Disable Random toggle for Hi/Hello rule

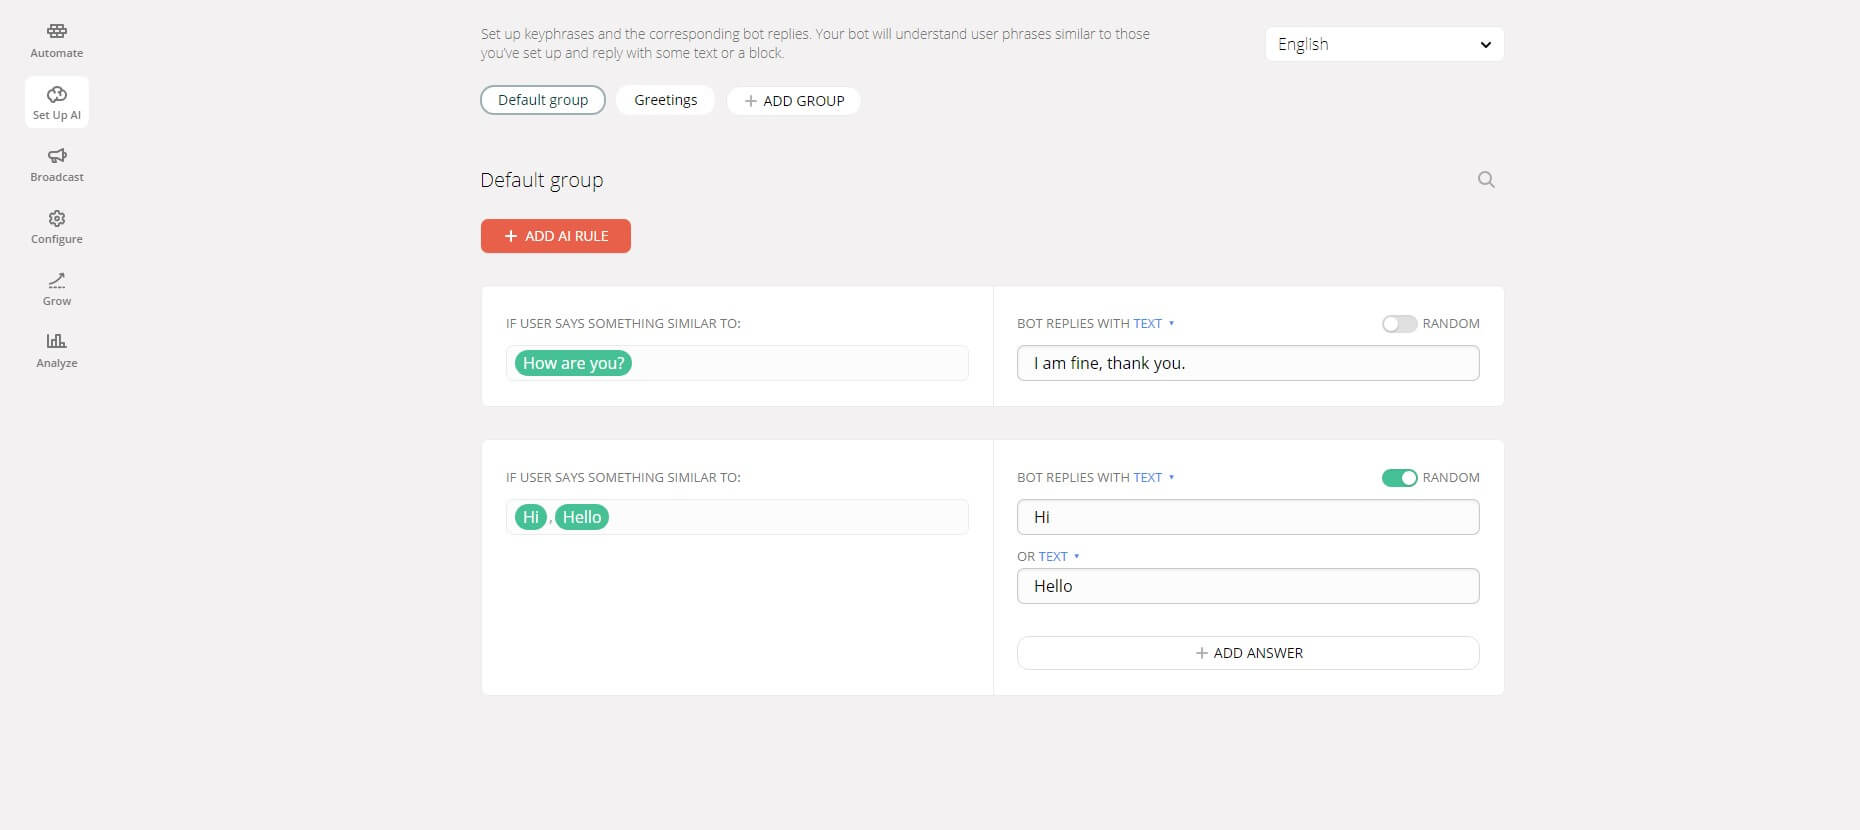1399,478
